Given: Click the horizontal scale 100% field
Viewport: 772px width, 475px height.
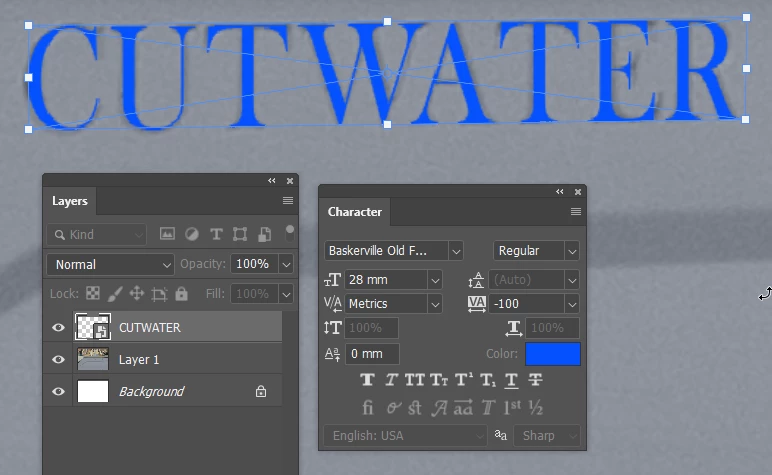Looking at the screenshot, I should click(552, 328).
